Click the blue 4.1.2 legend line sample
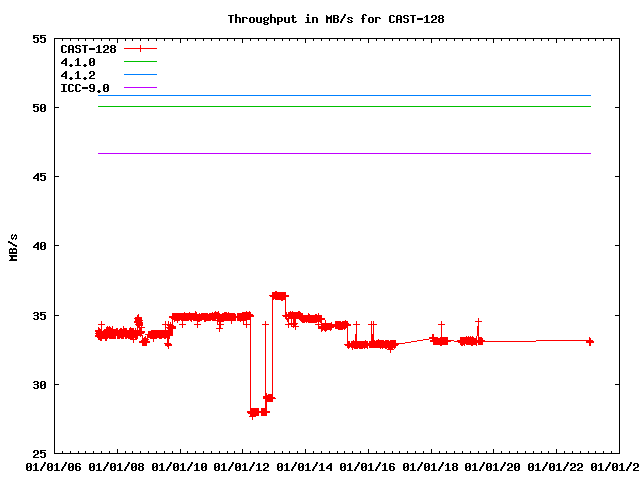 point(140,75)
